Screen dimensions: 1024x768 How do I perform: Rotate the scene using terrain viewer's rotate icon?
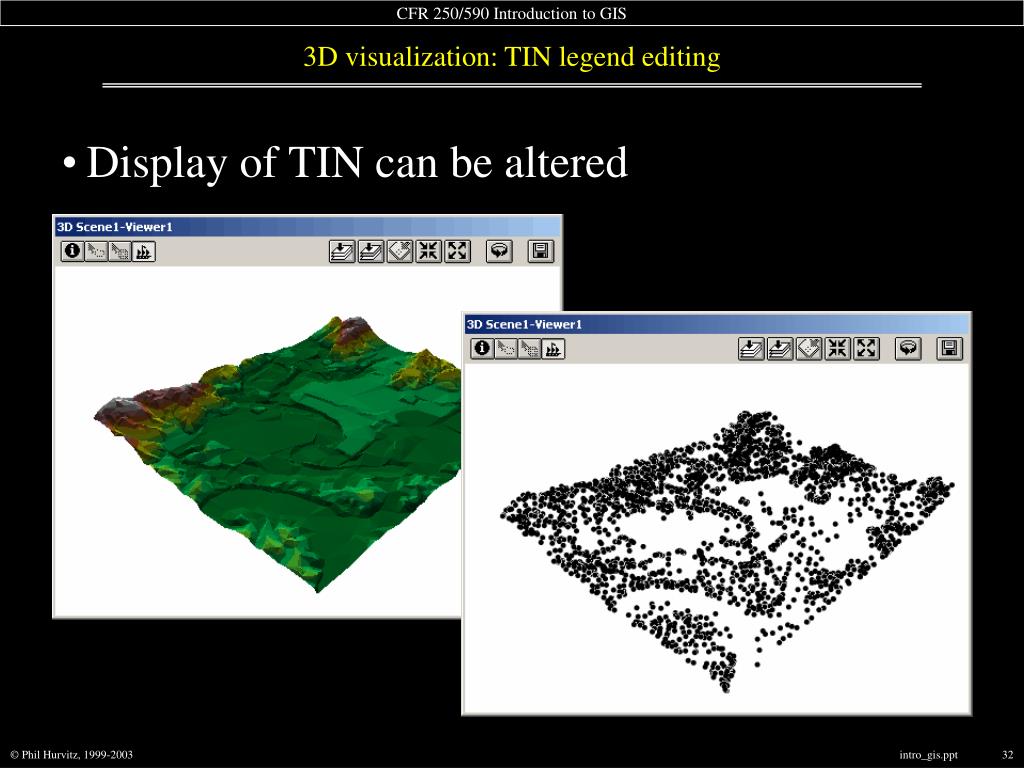(x=500, y=251)
